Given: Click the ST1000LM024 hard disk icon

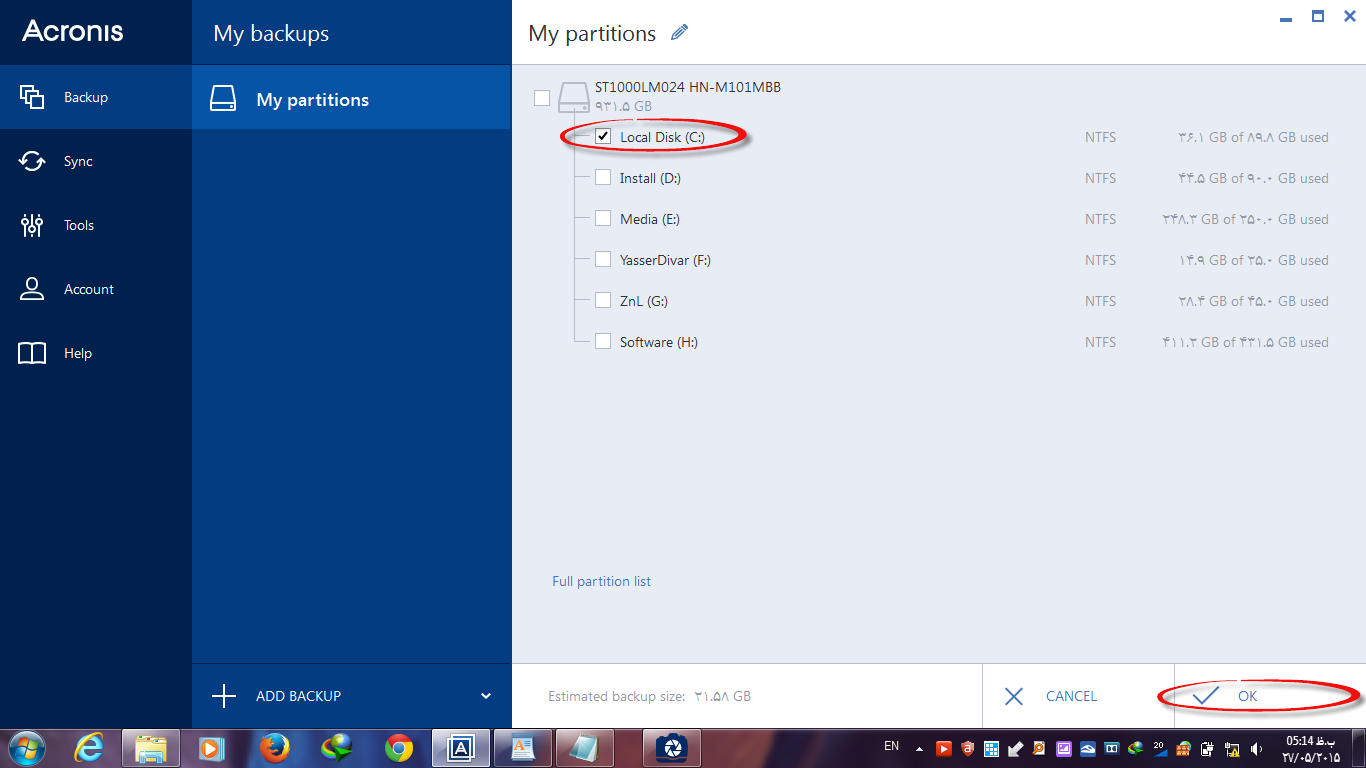Looking at the screenshot, I should [x=574, y=97].
